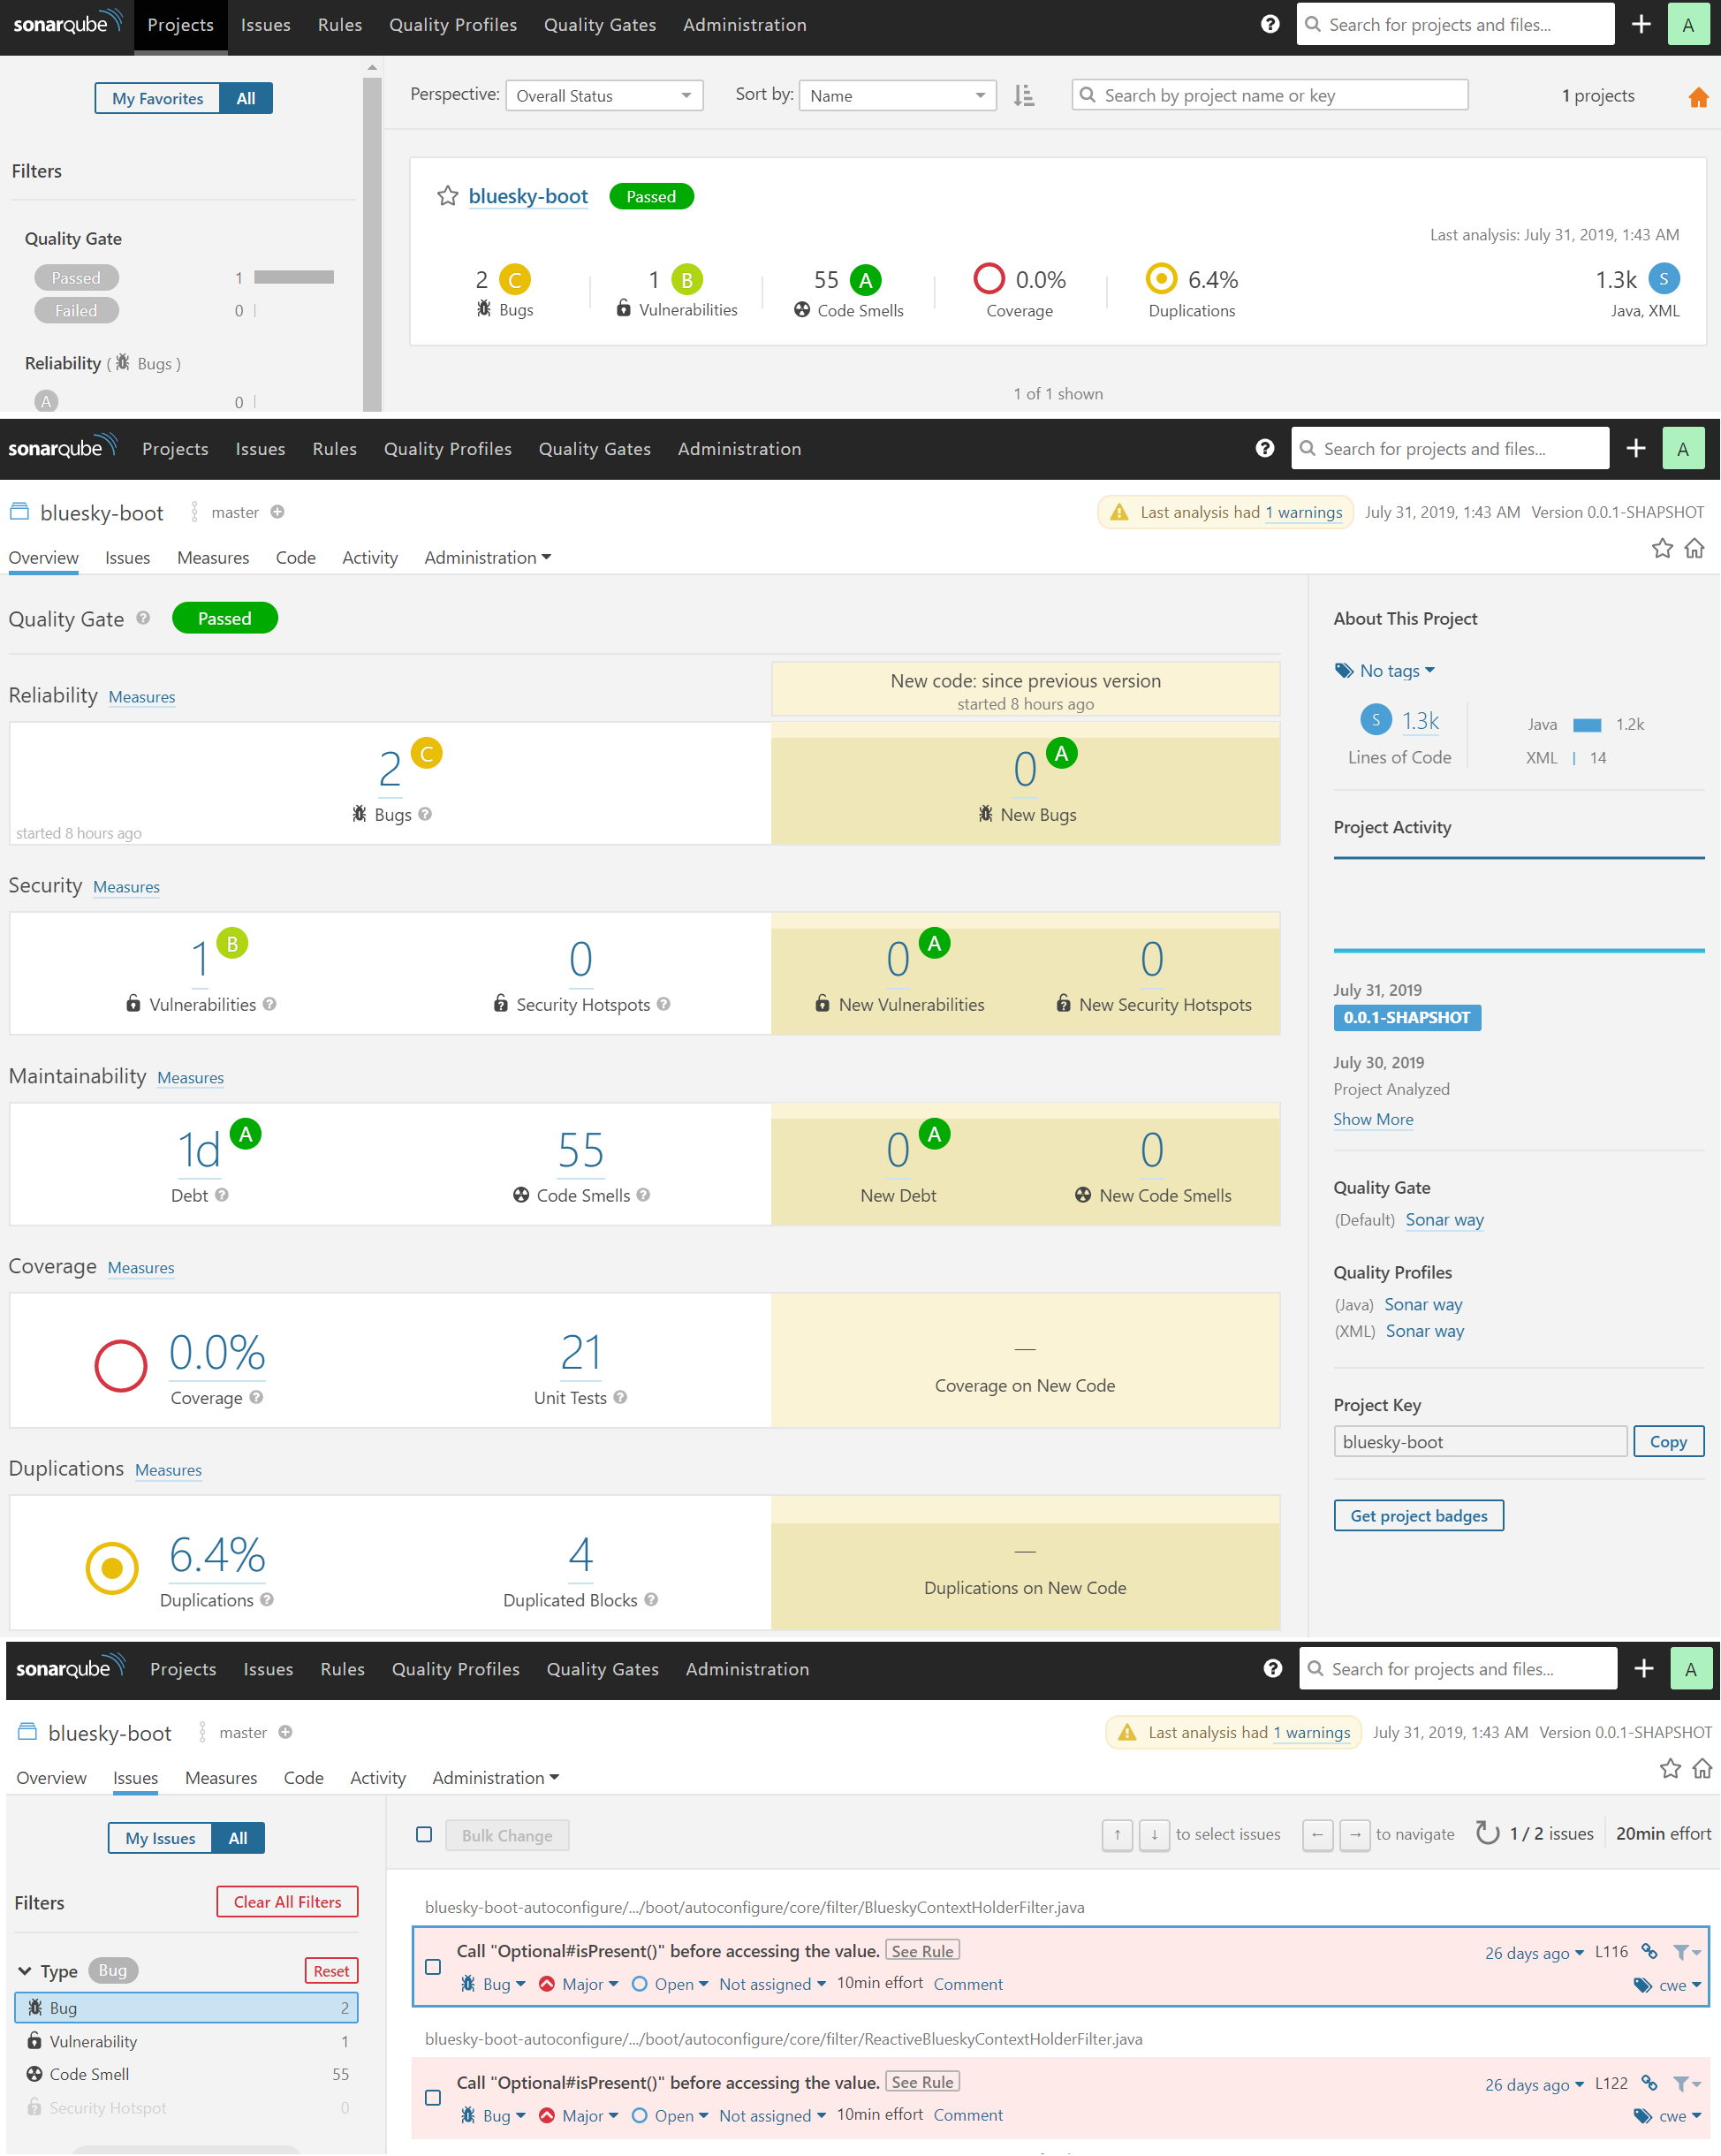
Task: Click the Search by project name field
Action: click(x=1269, y=96)
